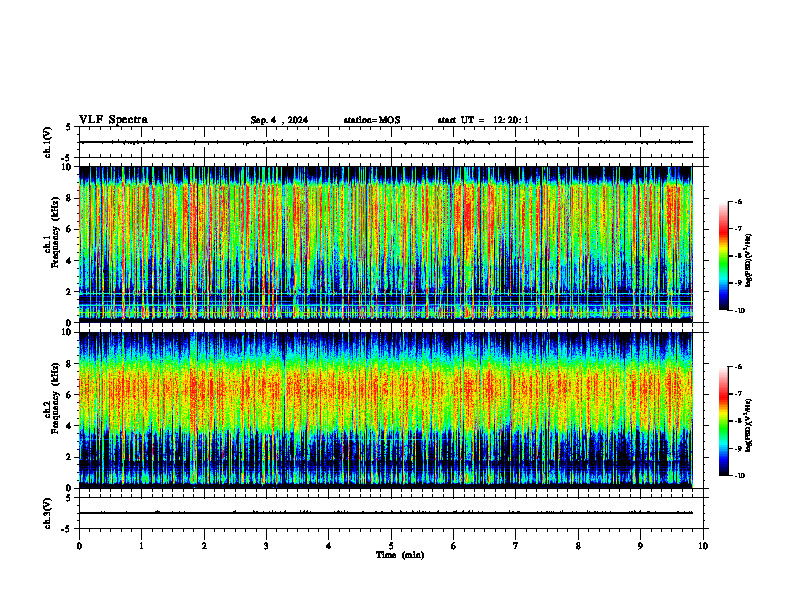
Task: Click the 'Time (min)' axis label
Action: pos(400,555)
